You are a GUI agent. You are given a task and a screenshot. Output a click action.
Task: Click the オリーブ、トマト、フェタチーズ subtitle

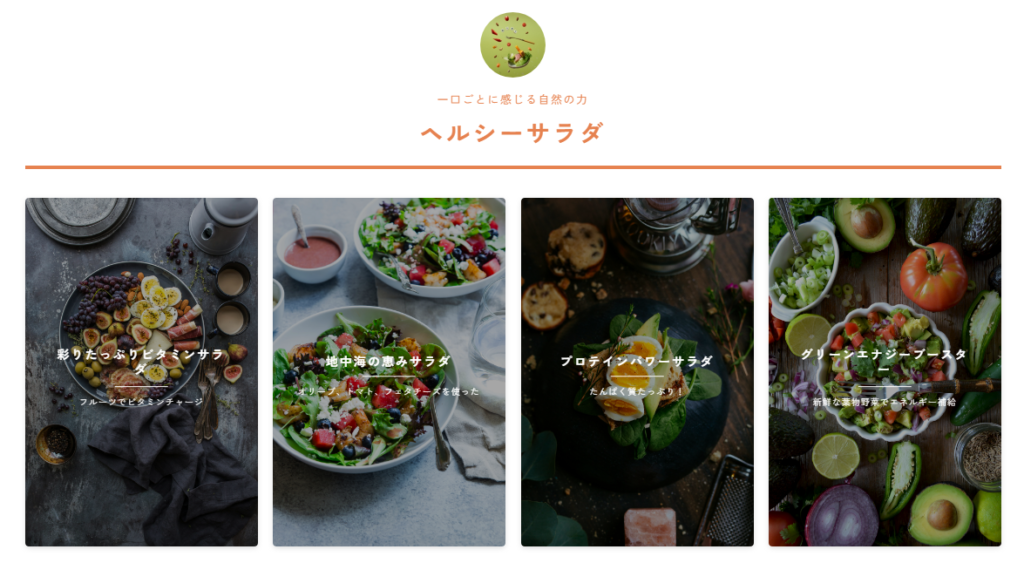[389, 391]
